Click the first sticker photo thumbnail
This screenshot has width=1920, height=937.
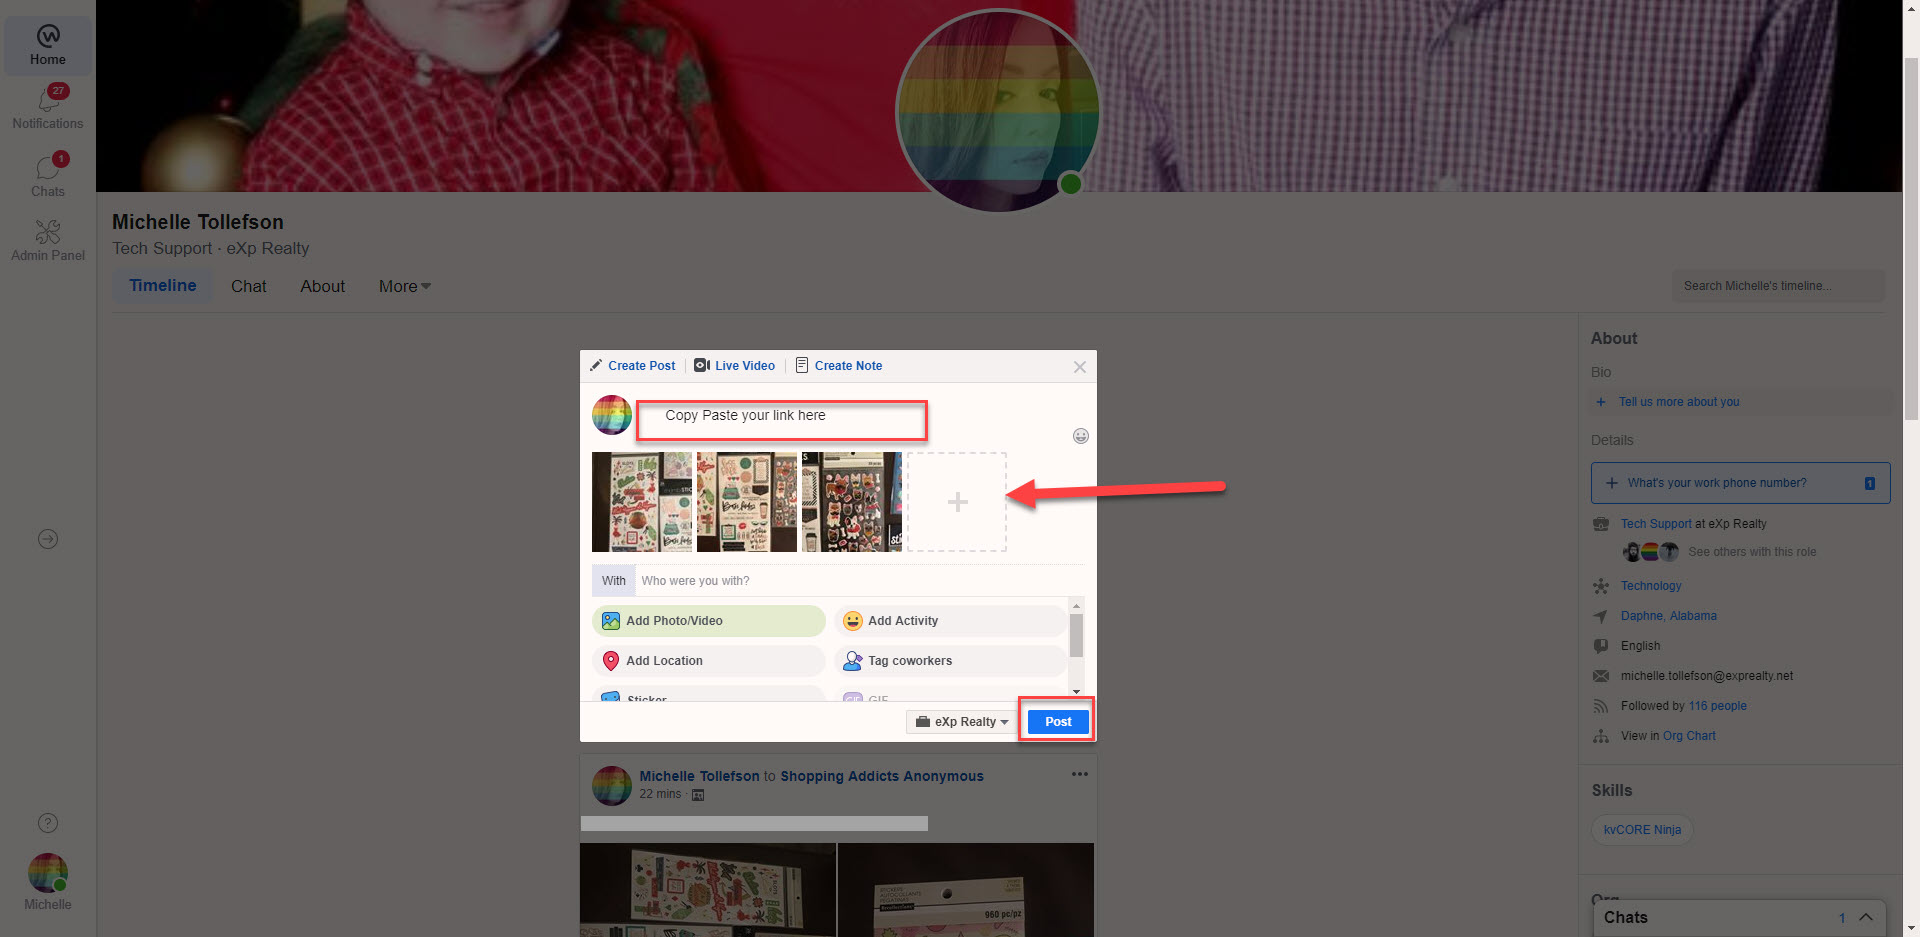click(x=642, y=502)
